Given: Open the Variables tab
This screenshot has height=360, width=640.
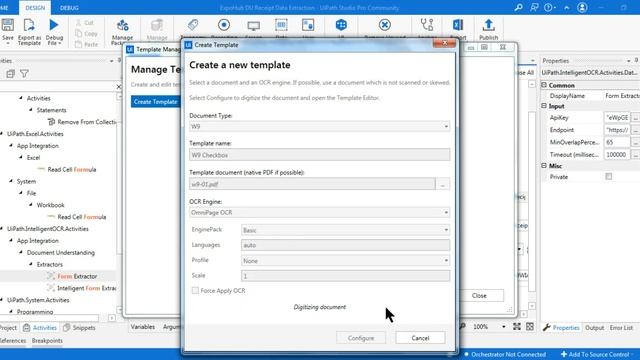Looking at the screenshot, I should coord(143,327).
